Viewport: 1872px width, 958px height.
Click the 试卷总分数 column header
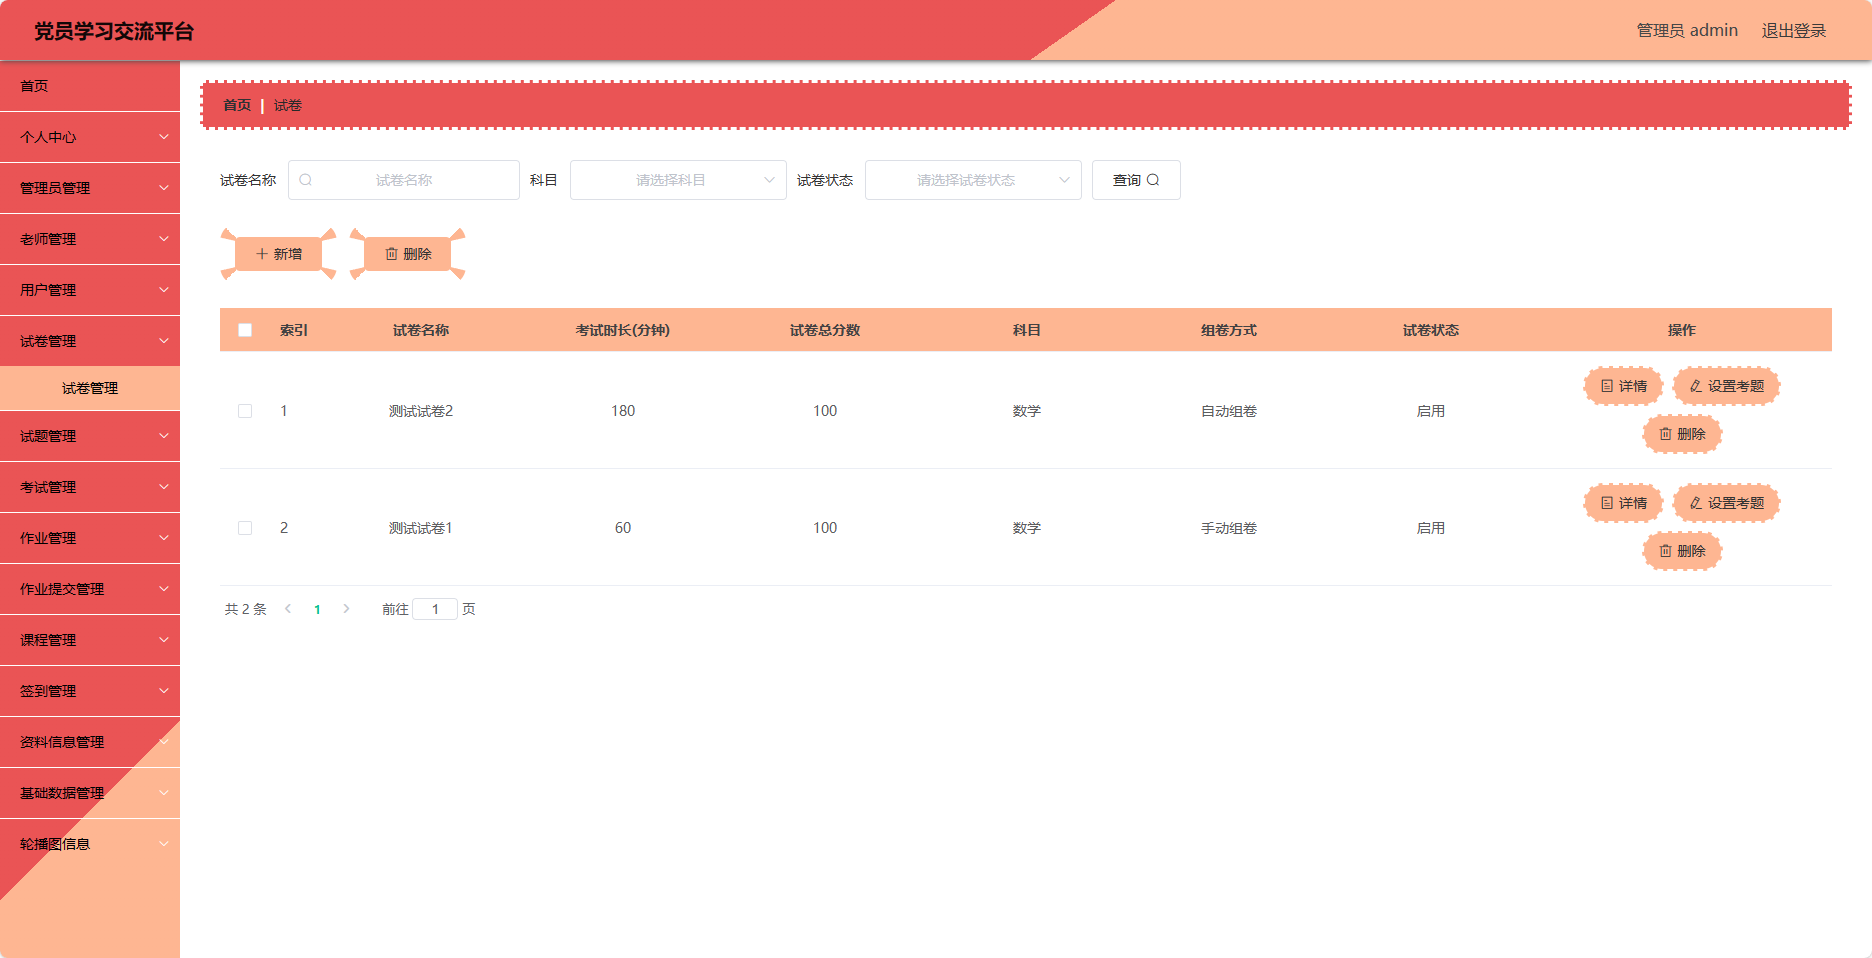coord(825,330)
